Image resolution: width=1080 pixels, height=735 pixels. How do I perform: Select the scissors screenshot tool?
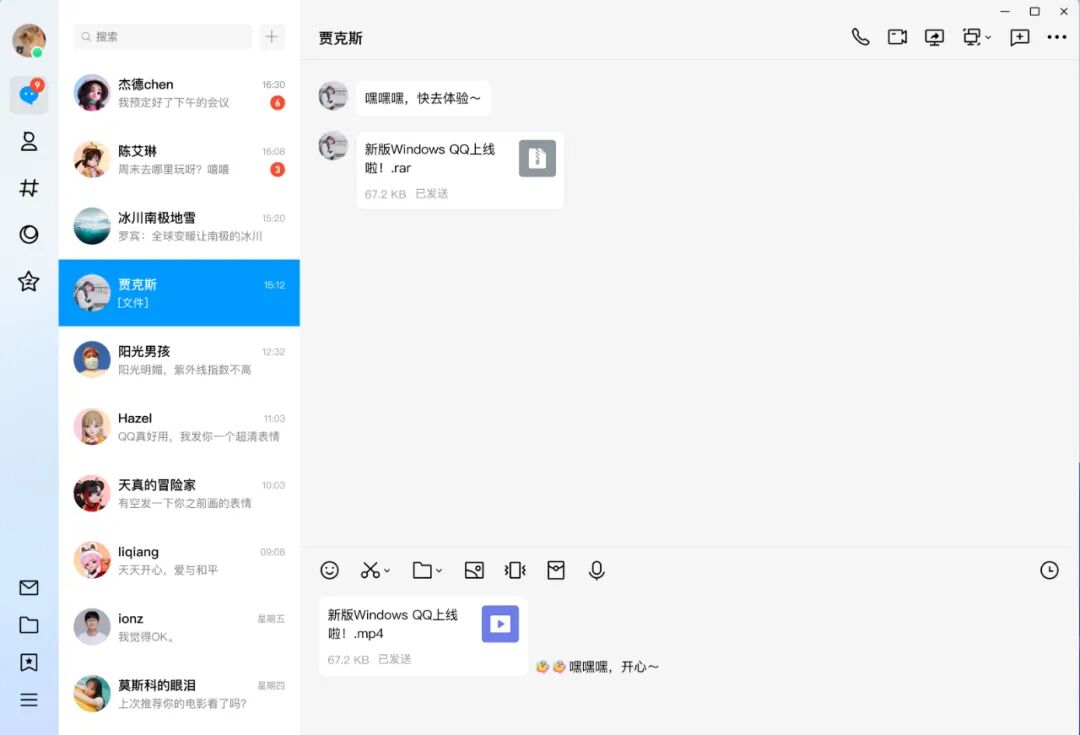[370, 570]
